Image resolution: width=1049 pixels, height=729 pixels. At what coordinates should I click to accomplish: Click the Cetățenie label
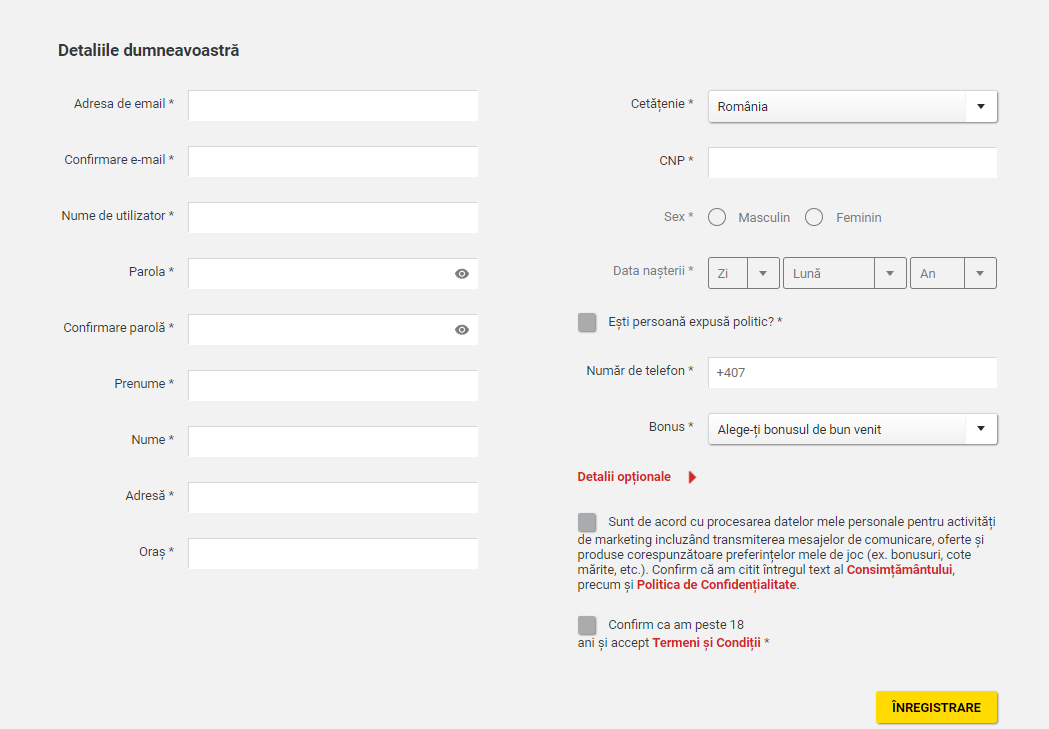pos(662,104)
